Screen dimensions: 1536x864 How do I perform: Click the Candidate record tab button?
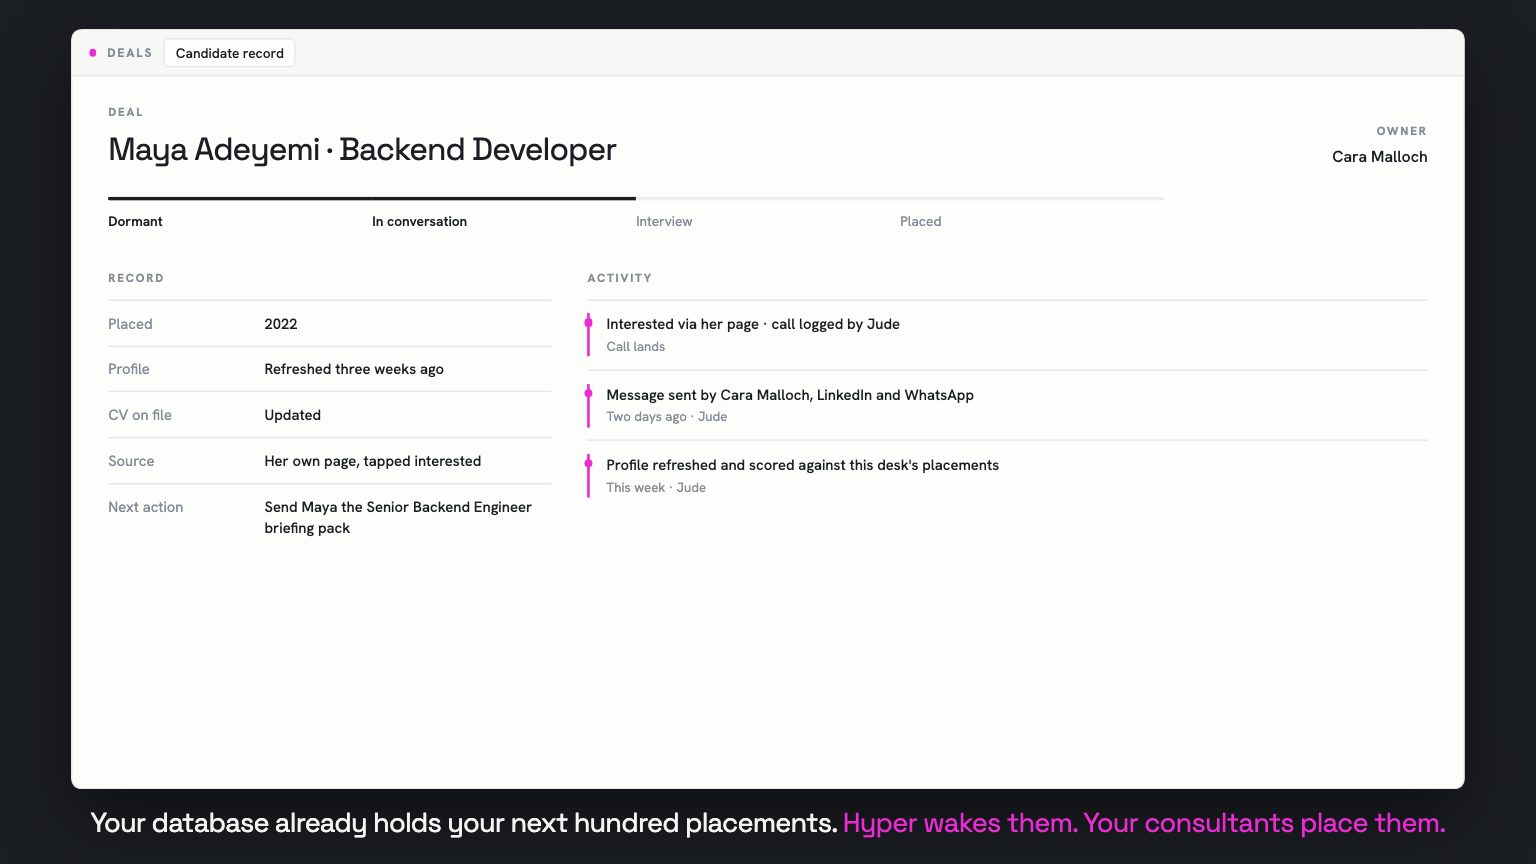point(229,53)
